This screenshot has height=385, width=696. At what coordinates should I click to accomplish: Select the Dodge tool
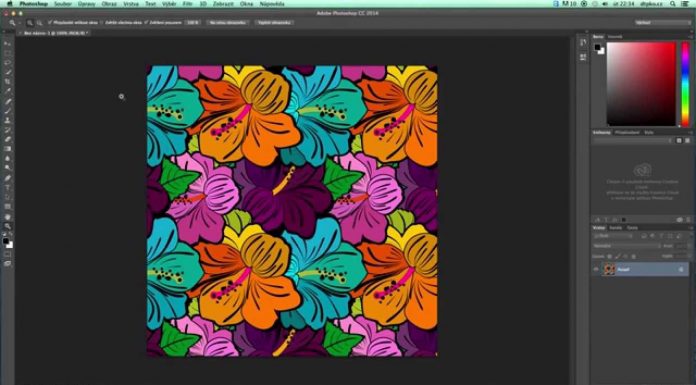point(8,168)
